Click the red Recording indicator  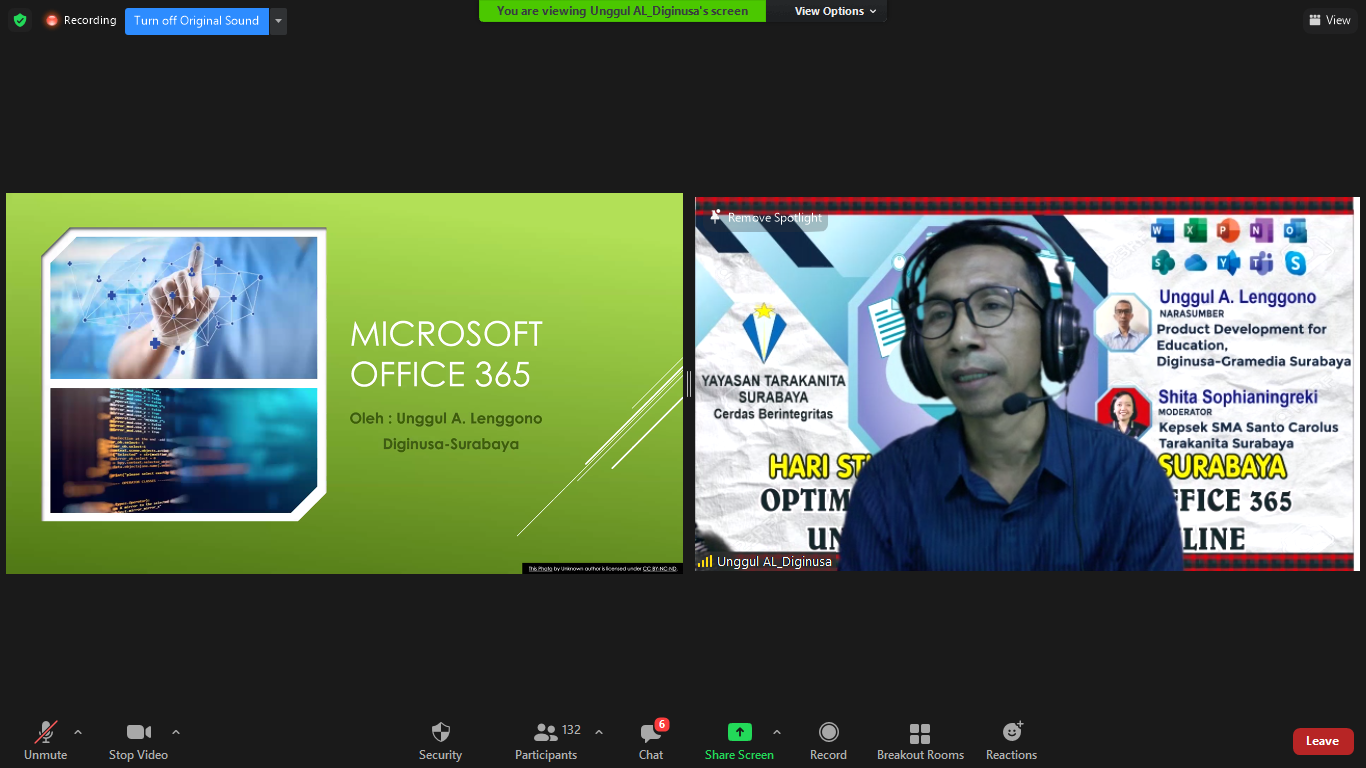point(80,20)
